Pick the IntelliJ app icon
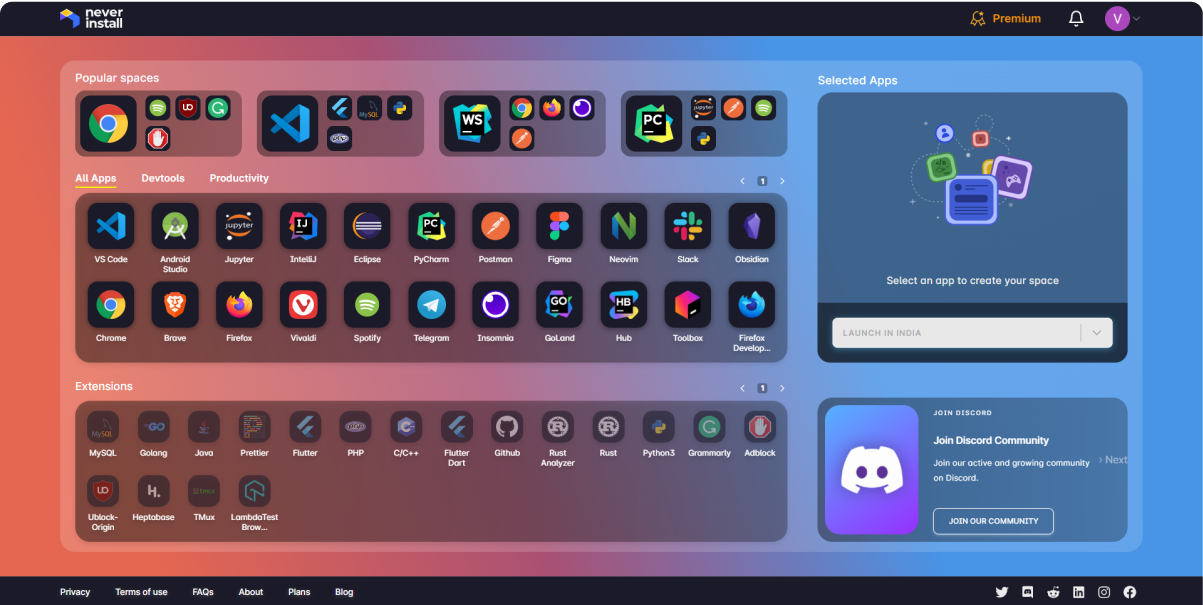The height and width of the screenshot is (605, 1203). pos(303,226)
